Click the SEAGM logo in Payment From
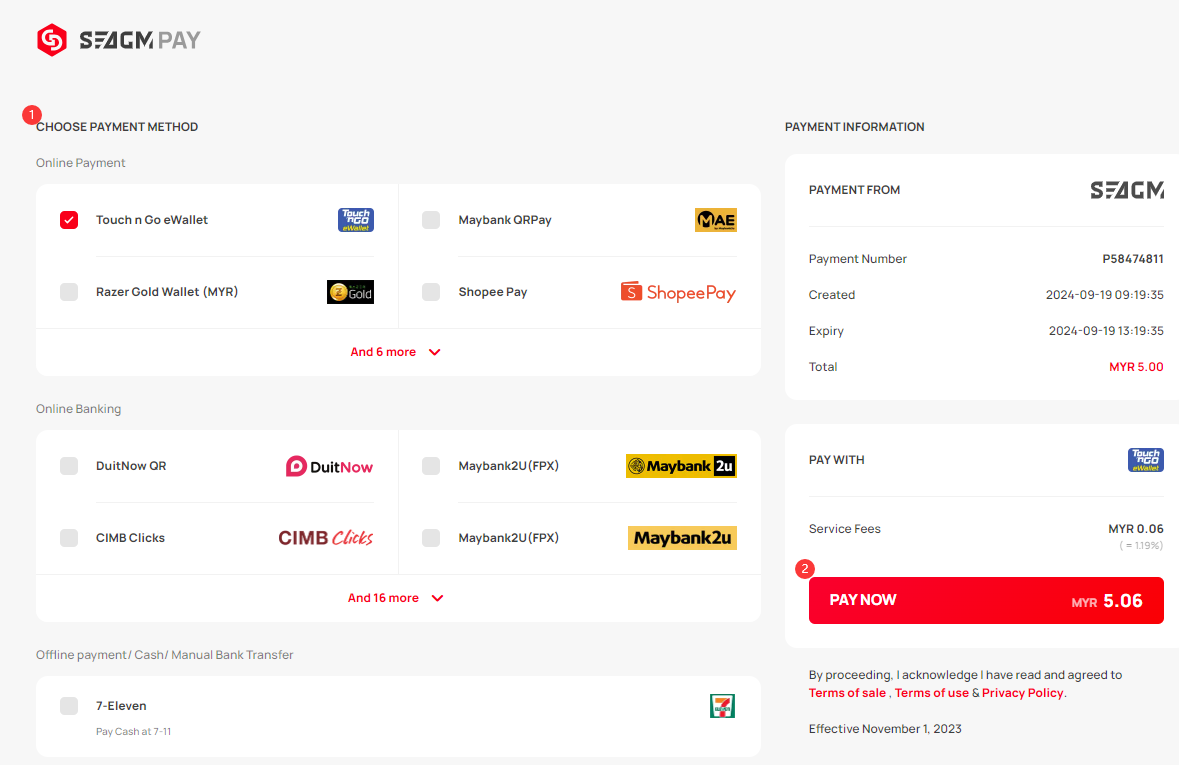Image resolution: width=1179 pixels, height=765 pixels. [x=1127, y=190]
